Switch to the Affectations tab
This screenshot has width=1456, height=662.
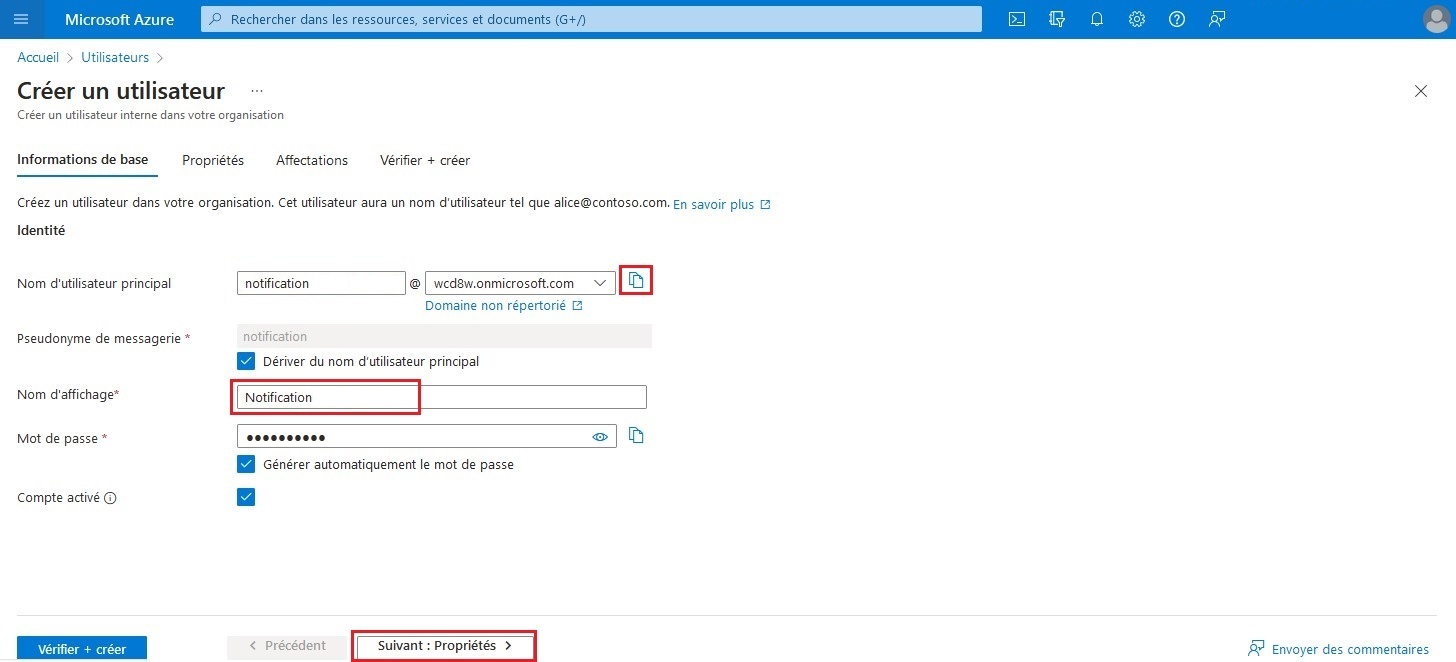[312, 160]
